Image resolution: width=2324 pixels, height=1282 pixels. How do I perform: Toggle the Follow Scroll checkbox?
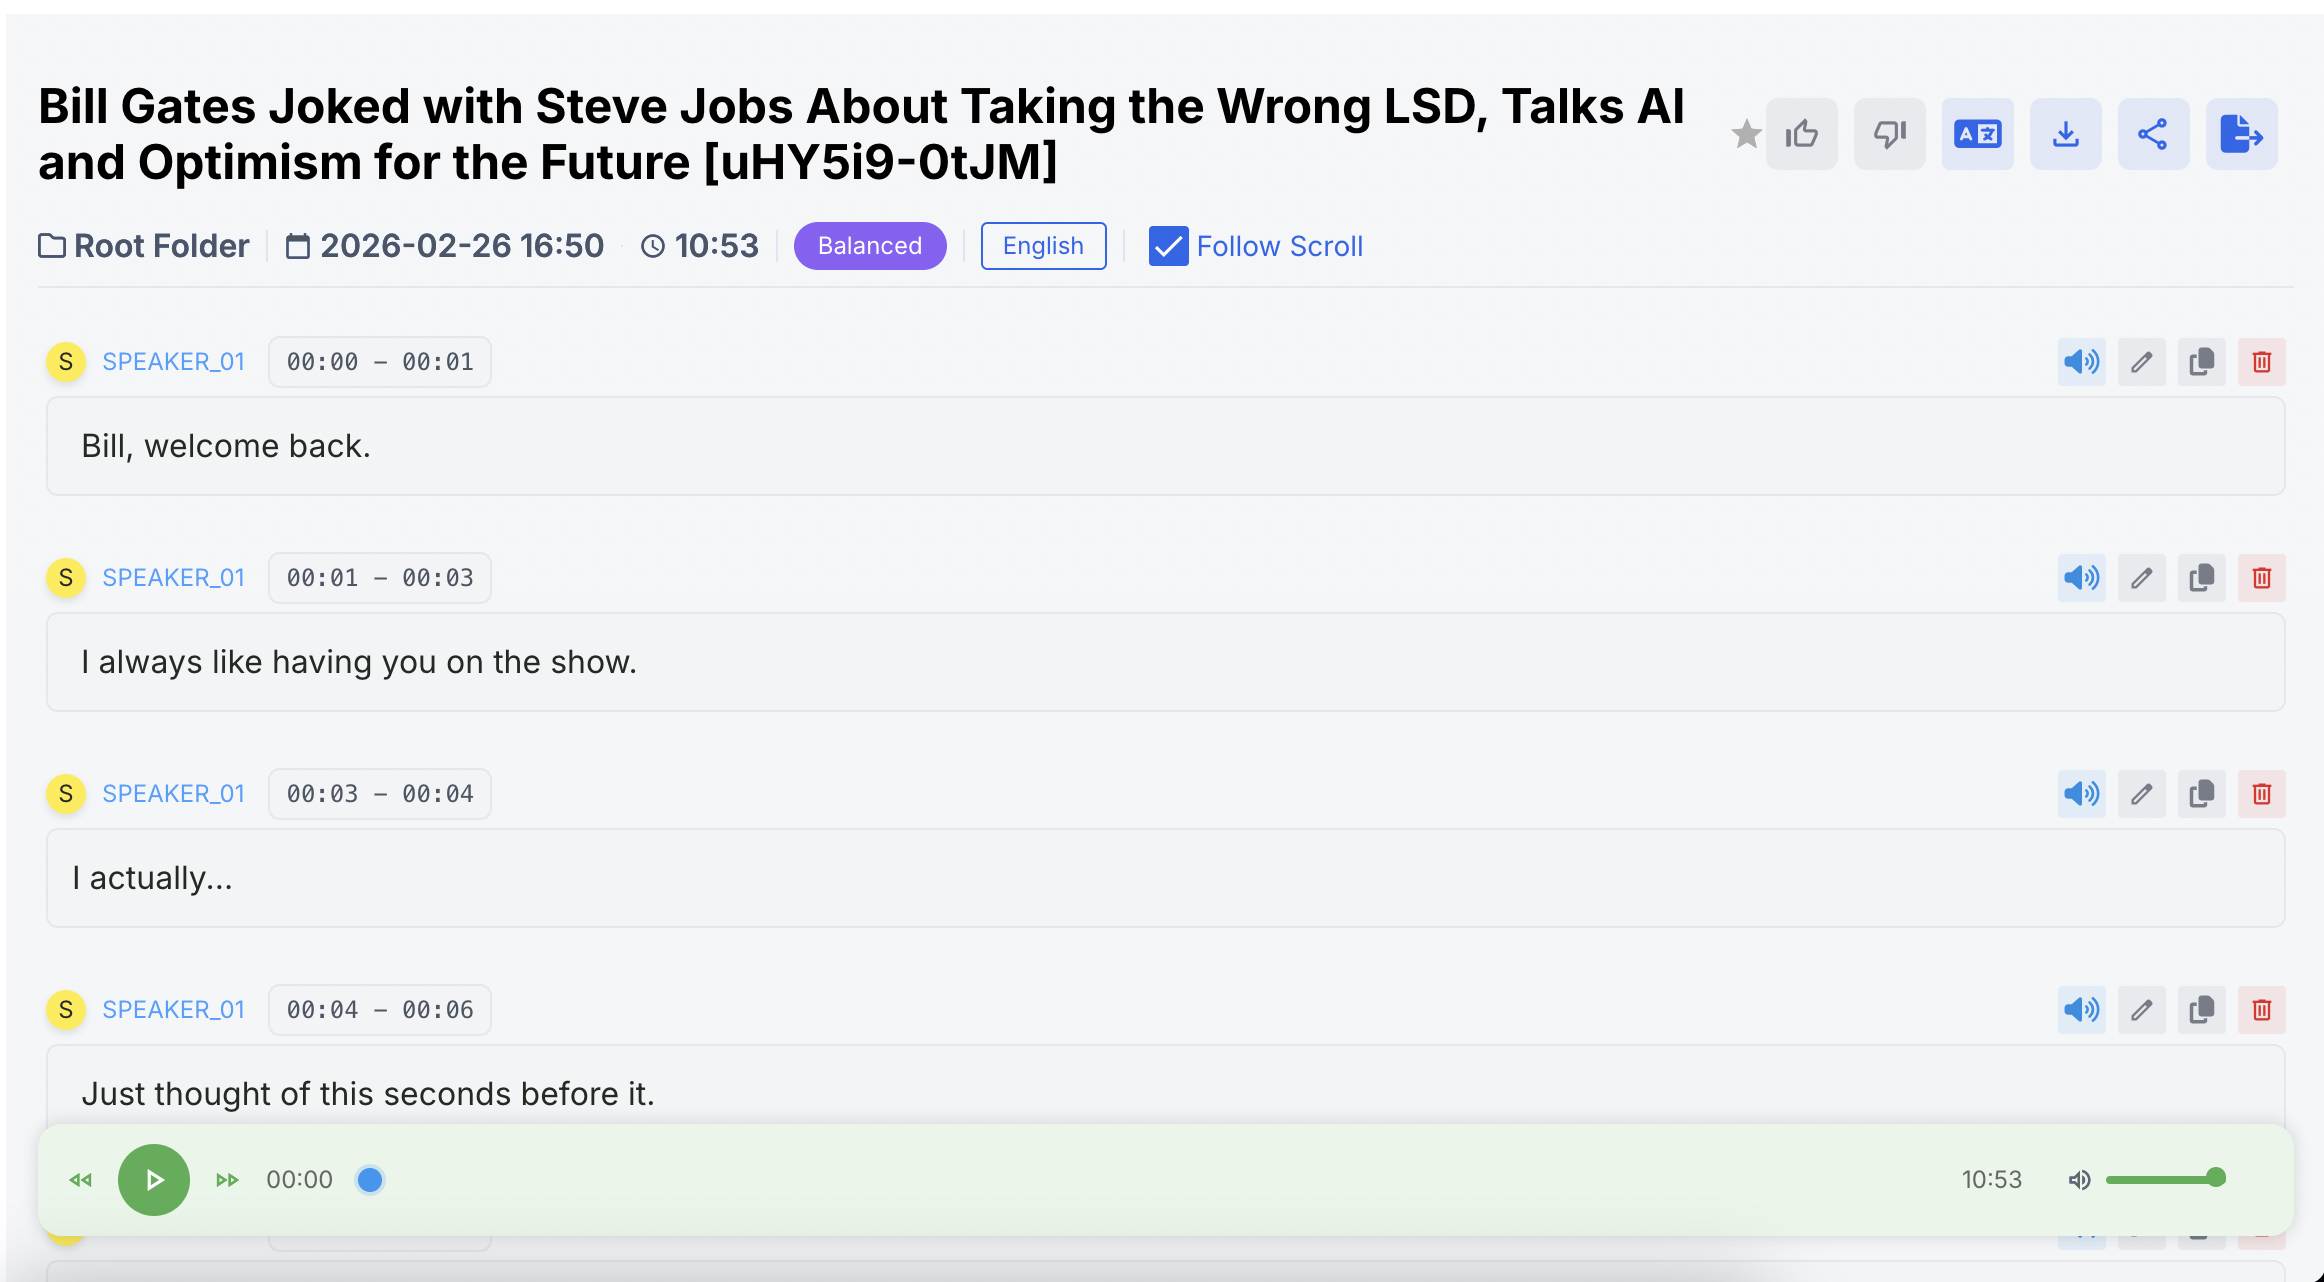tap(1168, 246)
